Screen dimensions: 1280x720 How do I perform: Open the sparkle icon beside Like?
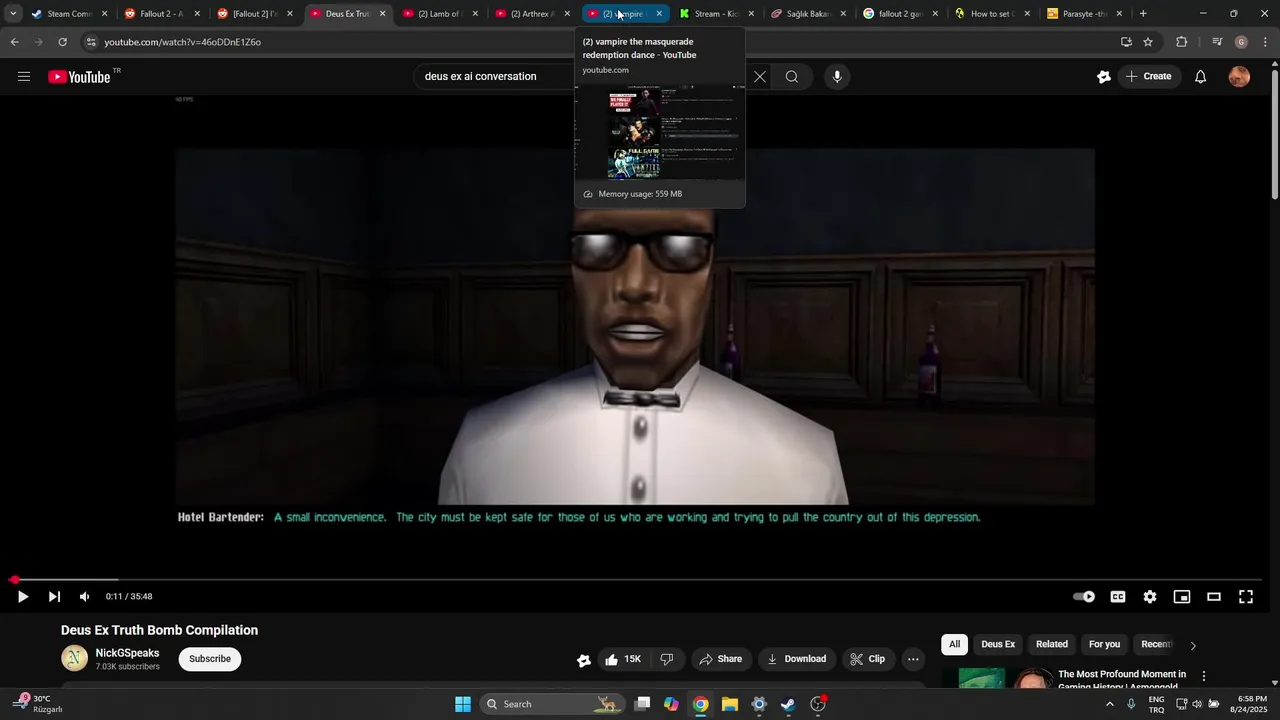[584, 660]
